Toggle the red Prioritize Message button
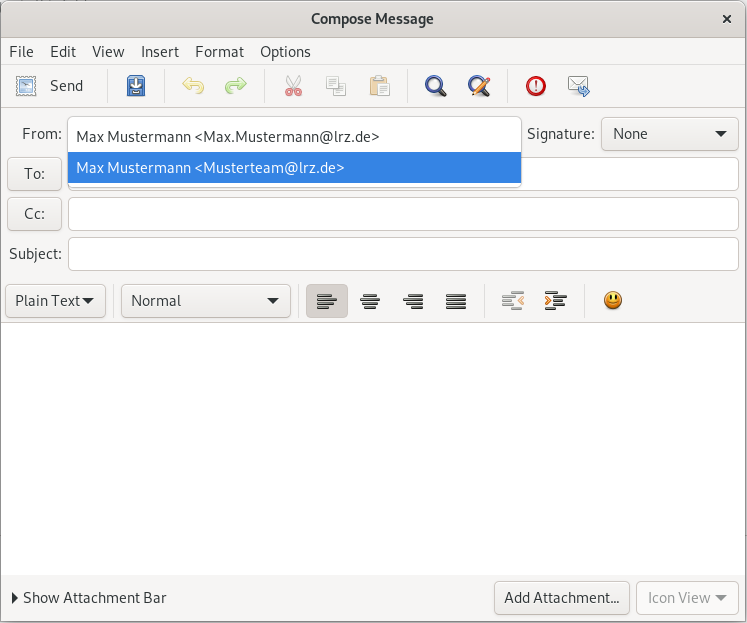Image resolution: width=747 pixels, height=623 pixels. coord(536,86)
